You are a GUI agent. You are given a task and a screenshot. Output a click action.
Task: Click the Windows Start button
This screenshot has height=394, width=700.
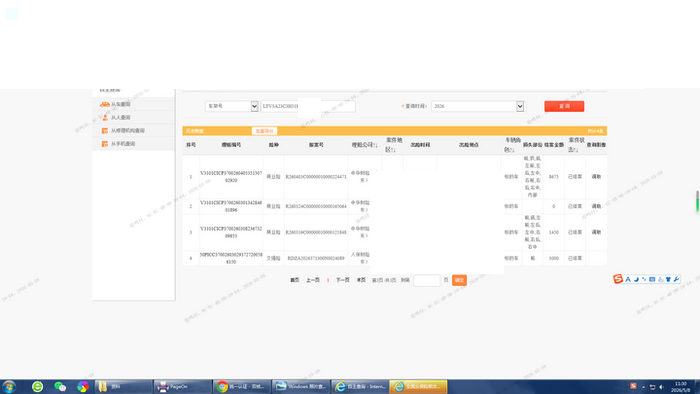(9, 386)
